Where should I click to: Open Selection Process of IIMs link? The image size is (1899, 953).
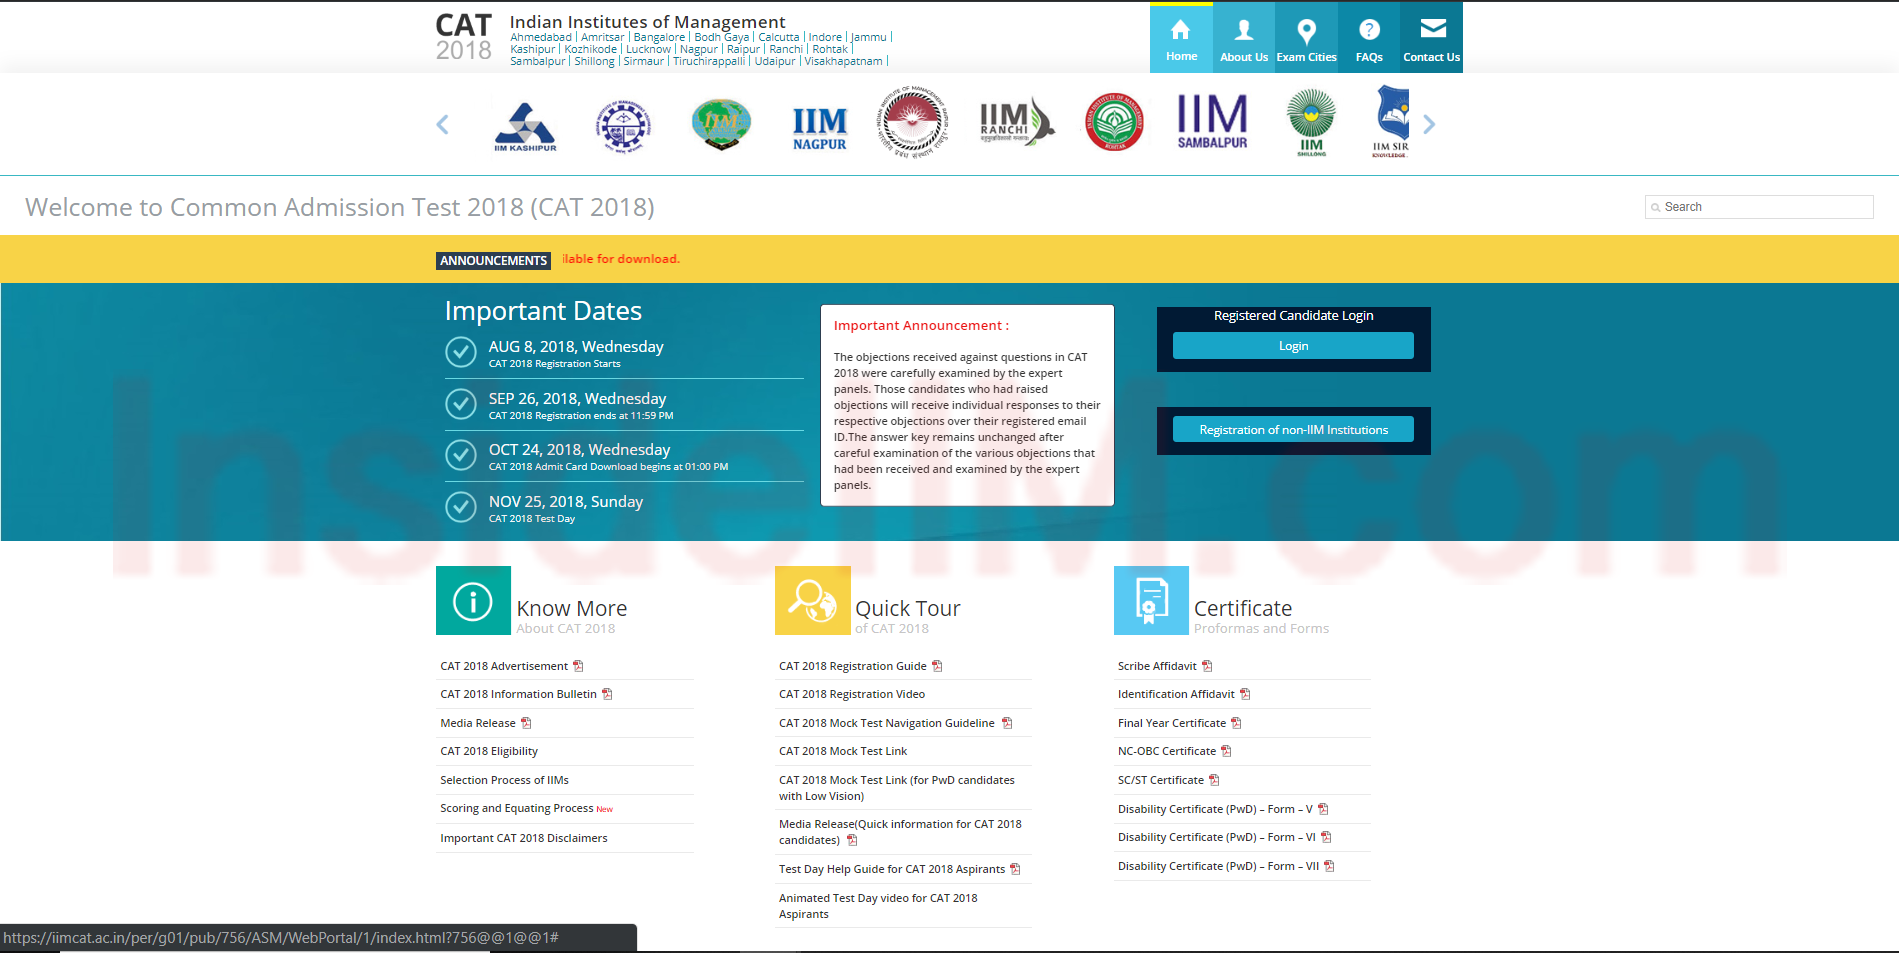coord(504,780)
